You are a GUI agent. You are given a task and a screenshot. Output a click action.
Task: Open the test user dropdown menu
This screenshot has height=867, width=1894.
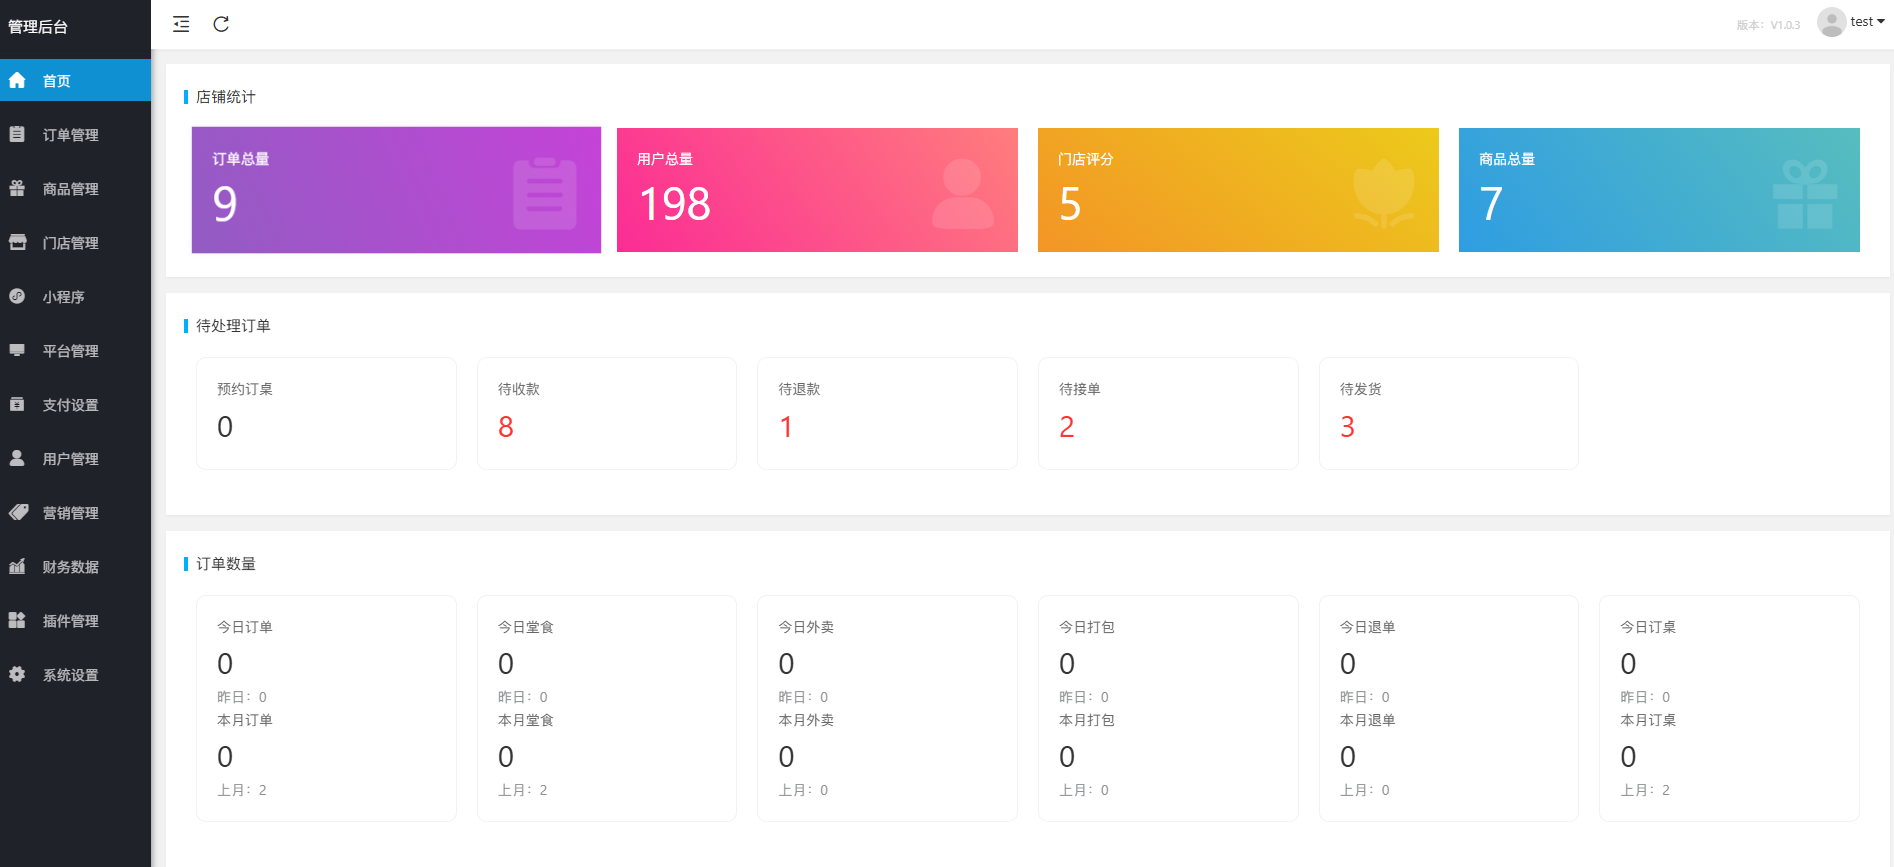[1866, 22]
